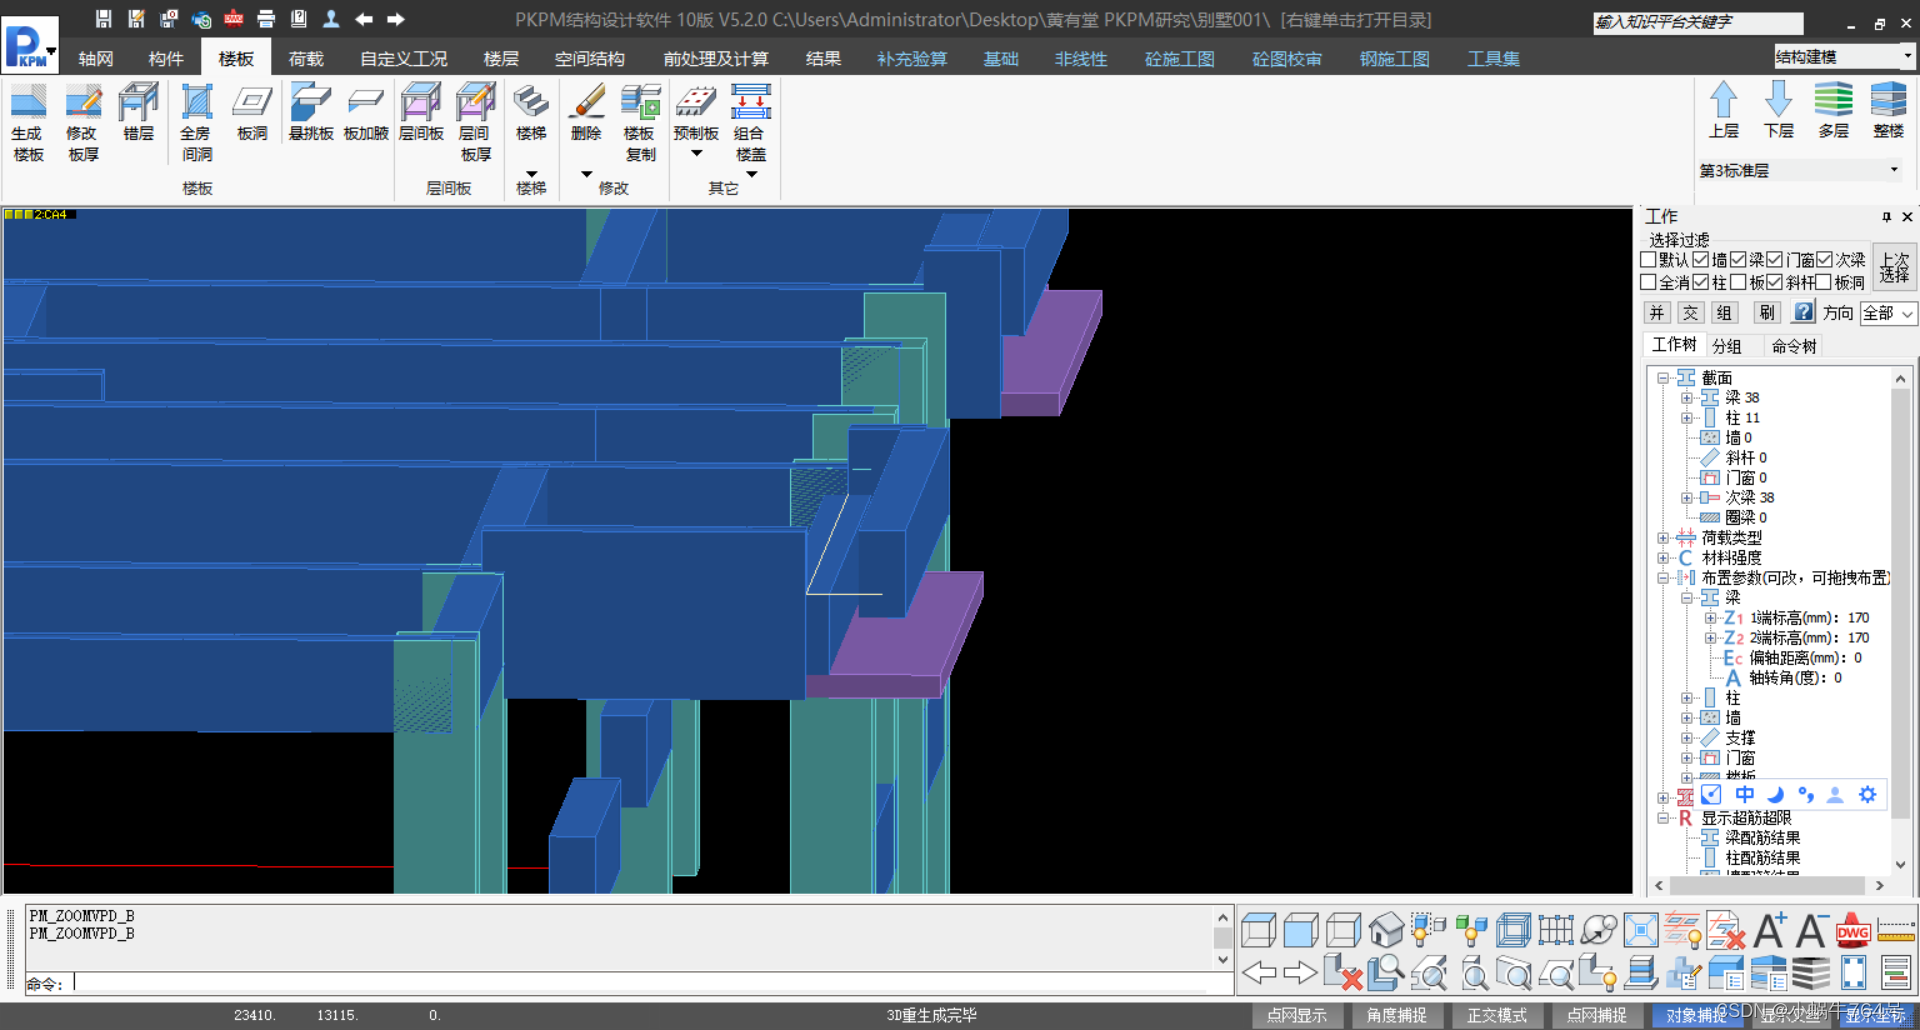This screenshot has width=1920, height=1030.
Task: Open the 全房间洞 full-room opening tool
Action: pos(196,123)
